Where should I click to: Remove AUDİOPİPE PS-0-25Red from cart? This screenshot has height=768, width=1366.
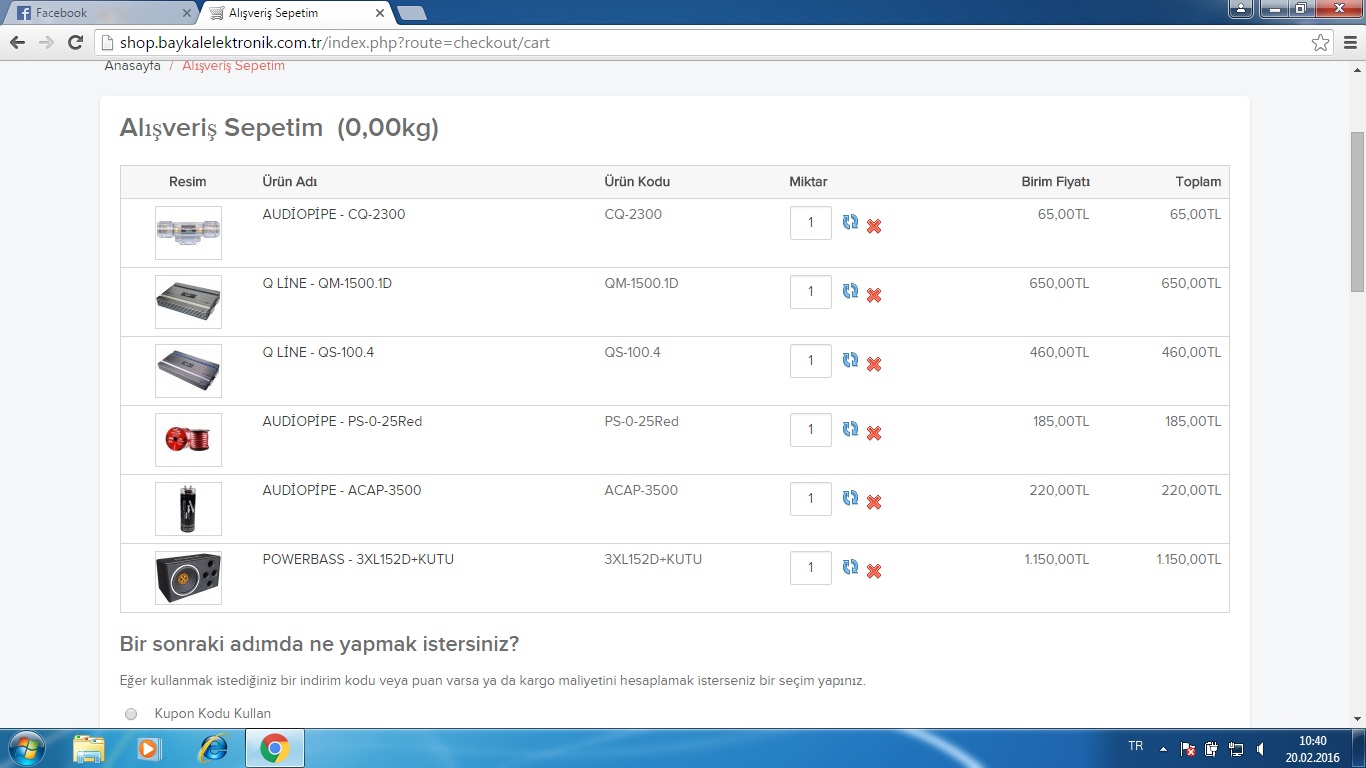[874, 433]
